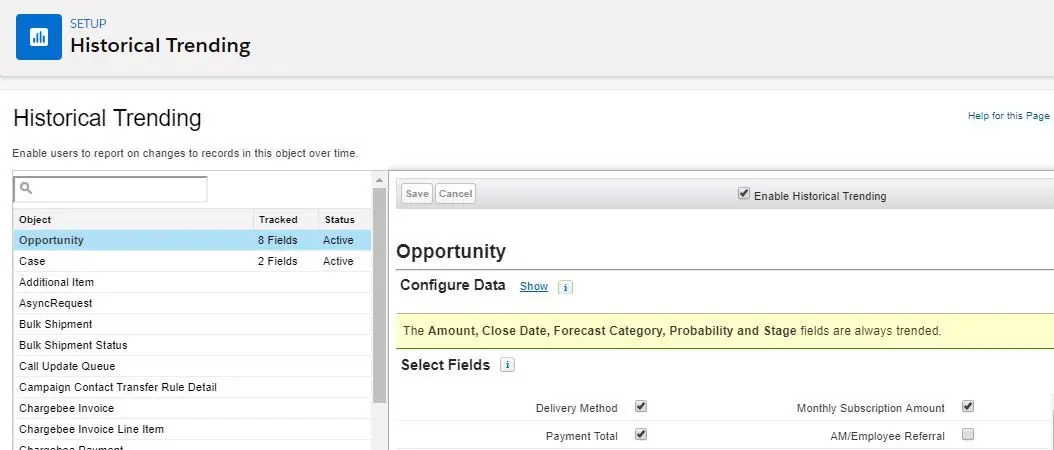Select the Opportunity object row
Screen dimensions: 1054x450
point(192,240)
